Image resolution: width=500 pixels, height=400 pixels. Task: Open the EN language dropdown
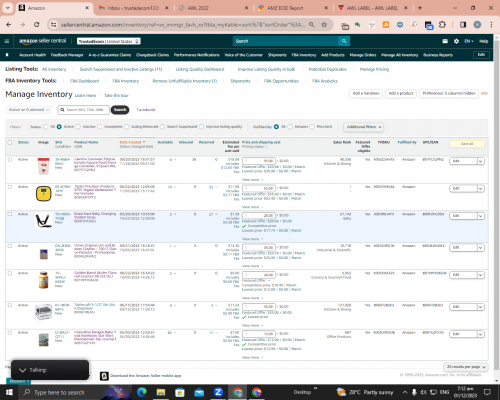pyautogui.click(x=469, y=41)
